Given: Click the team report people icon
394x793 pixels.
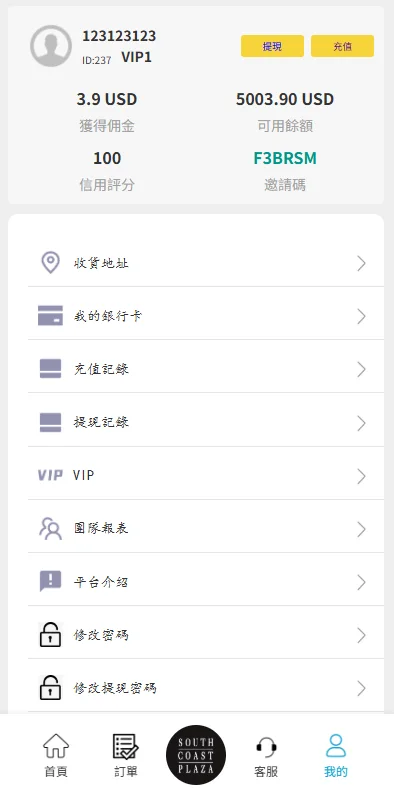Looking at the screenshot, I should click(50, 528).
